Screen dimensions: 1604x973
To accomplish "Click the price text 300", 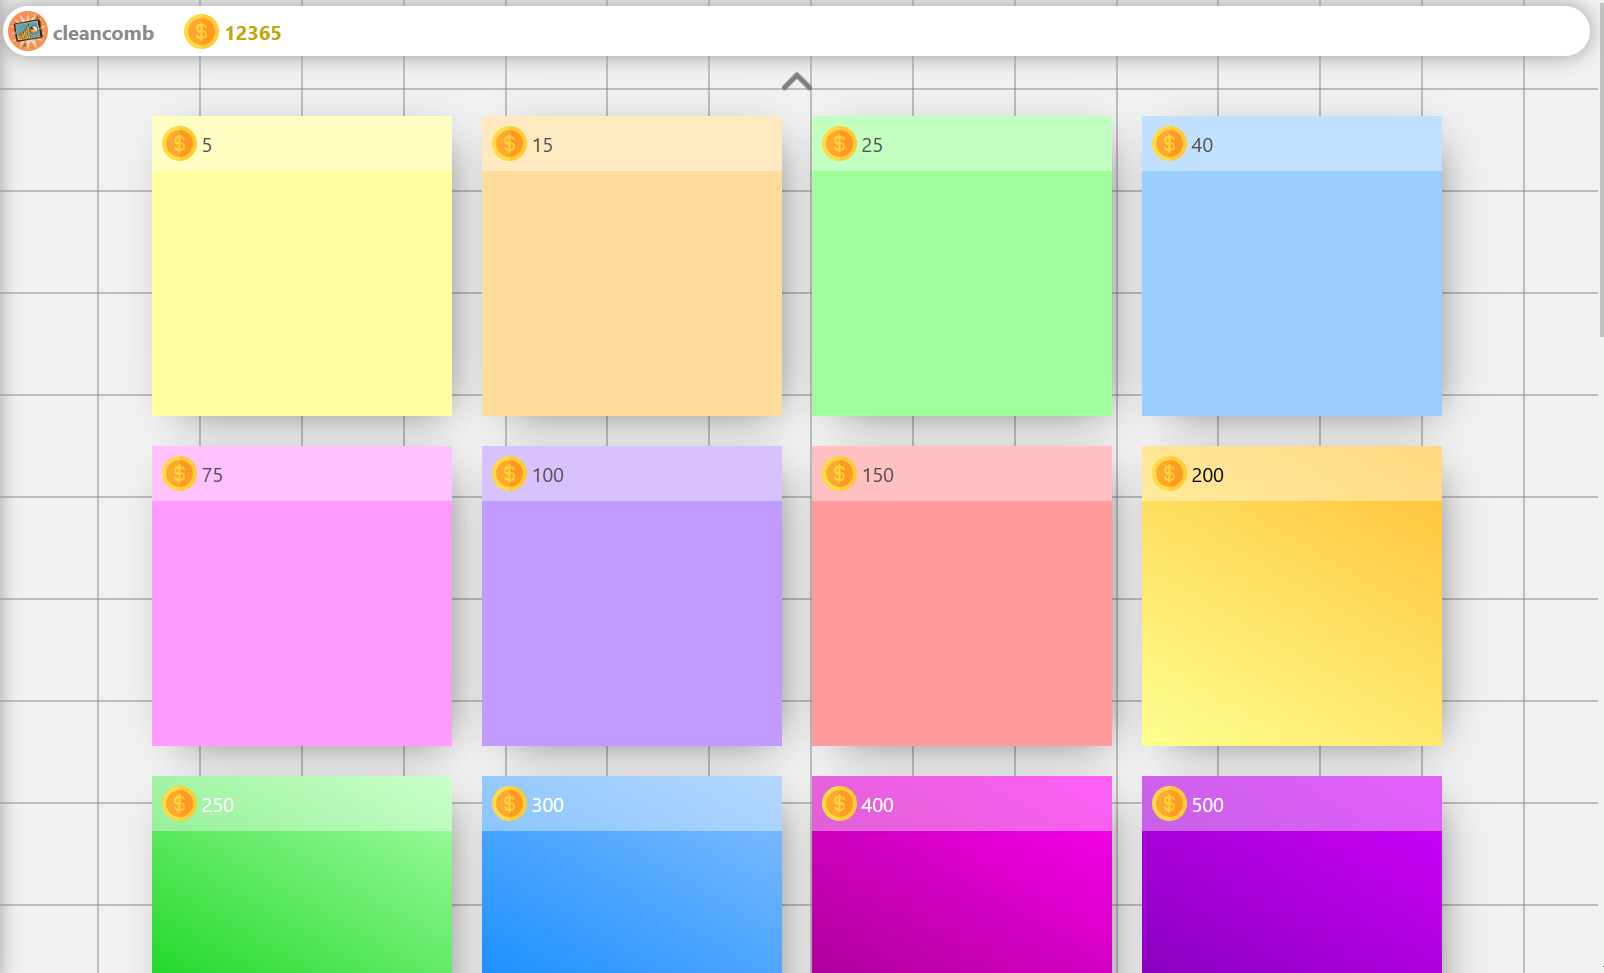I will click(x=548, y=805).
